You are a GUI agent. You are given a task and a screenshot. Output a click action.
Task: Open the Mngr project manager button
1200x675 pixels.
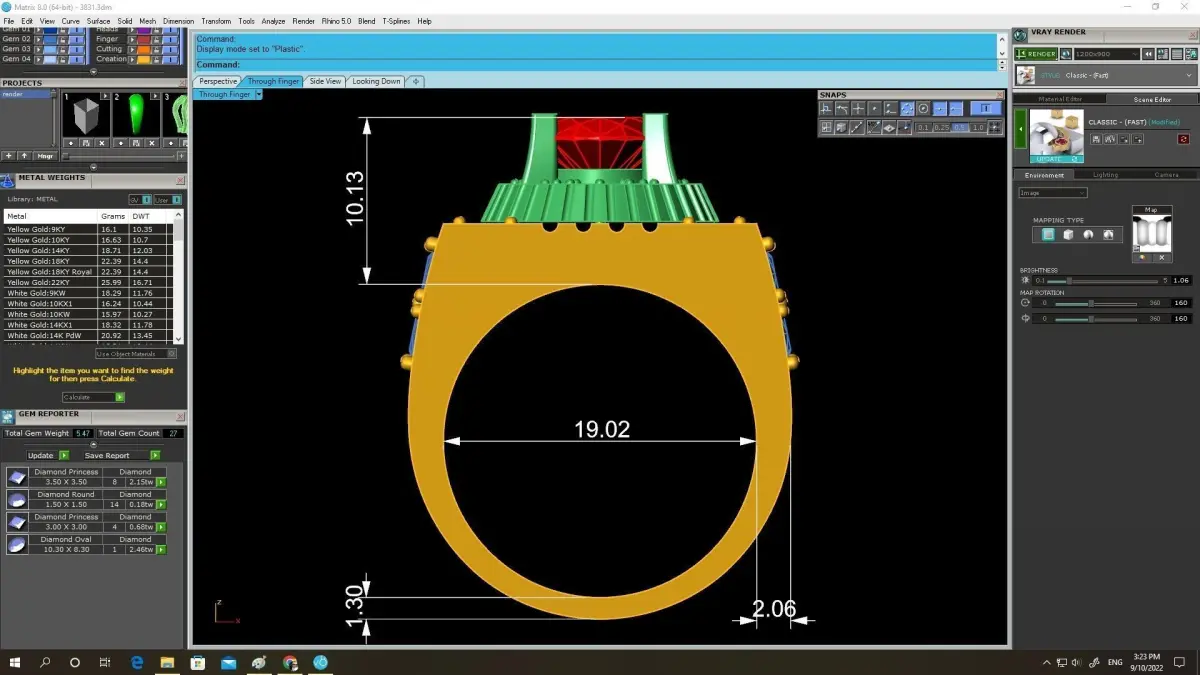point(46,156)
